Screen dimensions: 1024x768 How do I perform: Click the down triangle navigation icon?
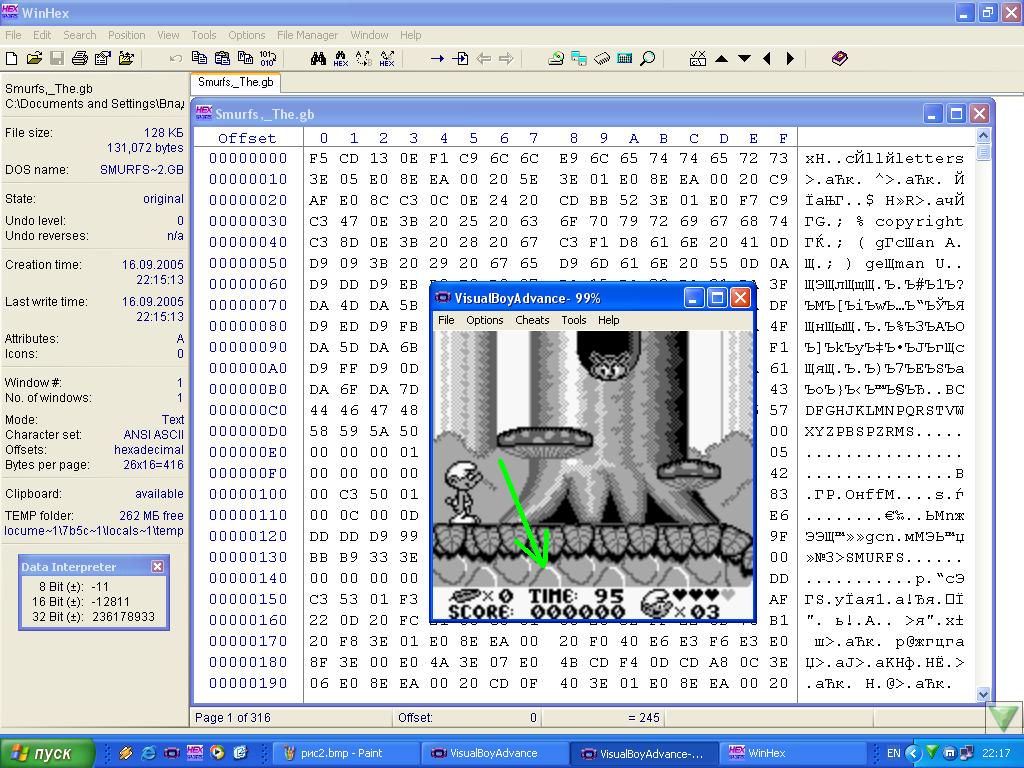pos(744,59)
